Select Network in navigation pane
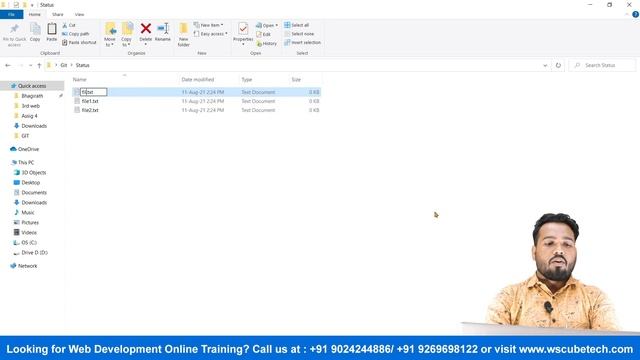Image resolution: width=640 pixels, height=360 pixels. pos(27,266)
